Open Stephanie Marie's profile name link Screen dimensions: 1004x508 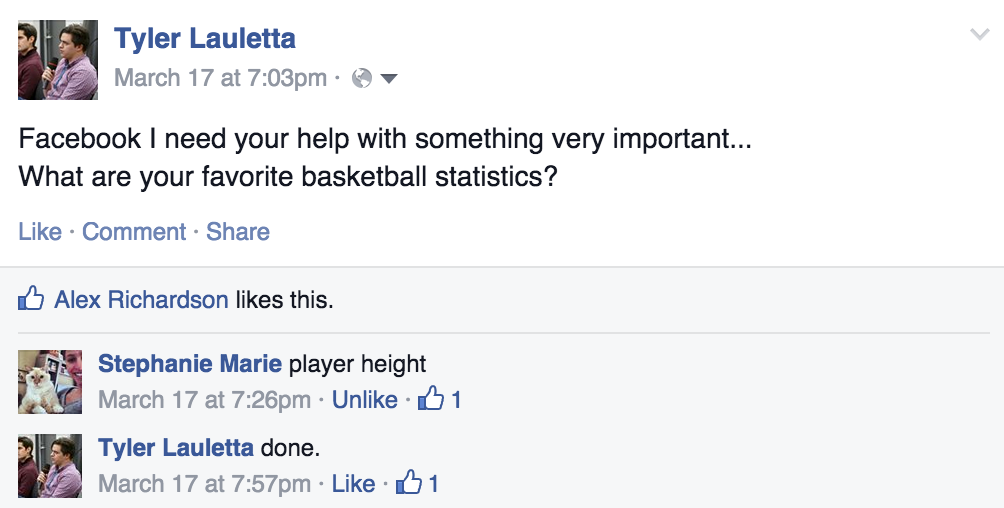pyautogui.click(x=190, y=364)
